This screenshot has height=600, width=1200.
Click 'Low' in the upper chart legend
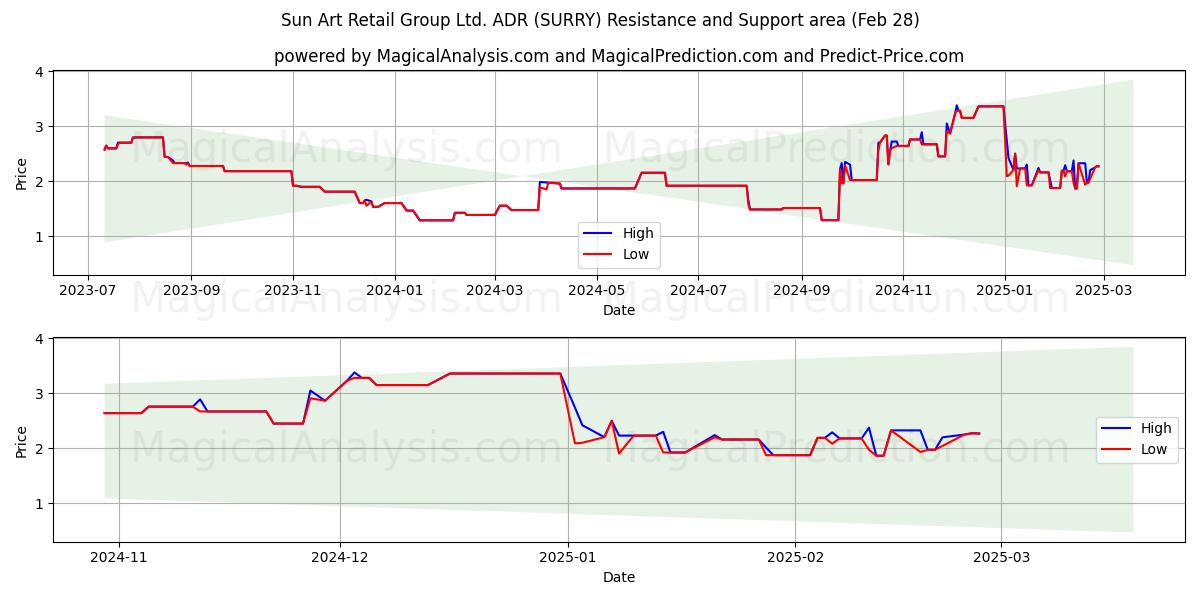click(x=635, y=255)
